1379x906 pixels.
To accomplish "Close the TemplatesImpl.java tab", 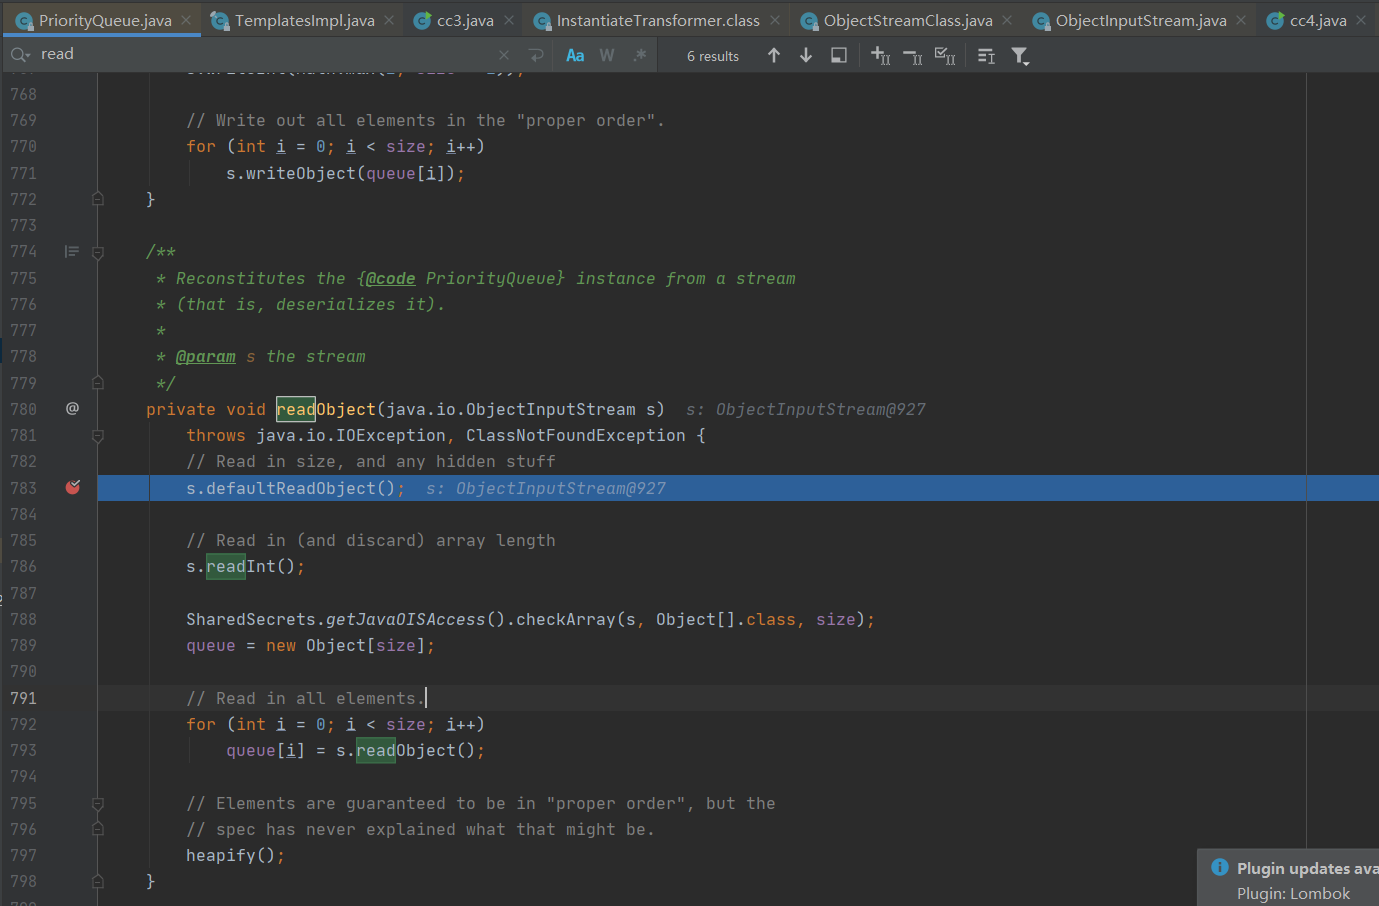I will 389,20.
